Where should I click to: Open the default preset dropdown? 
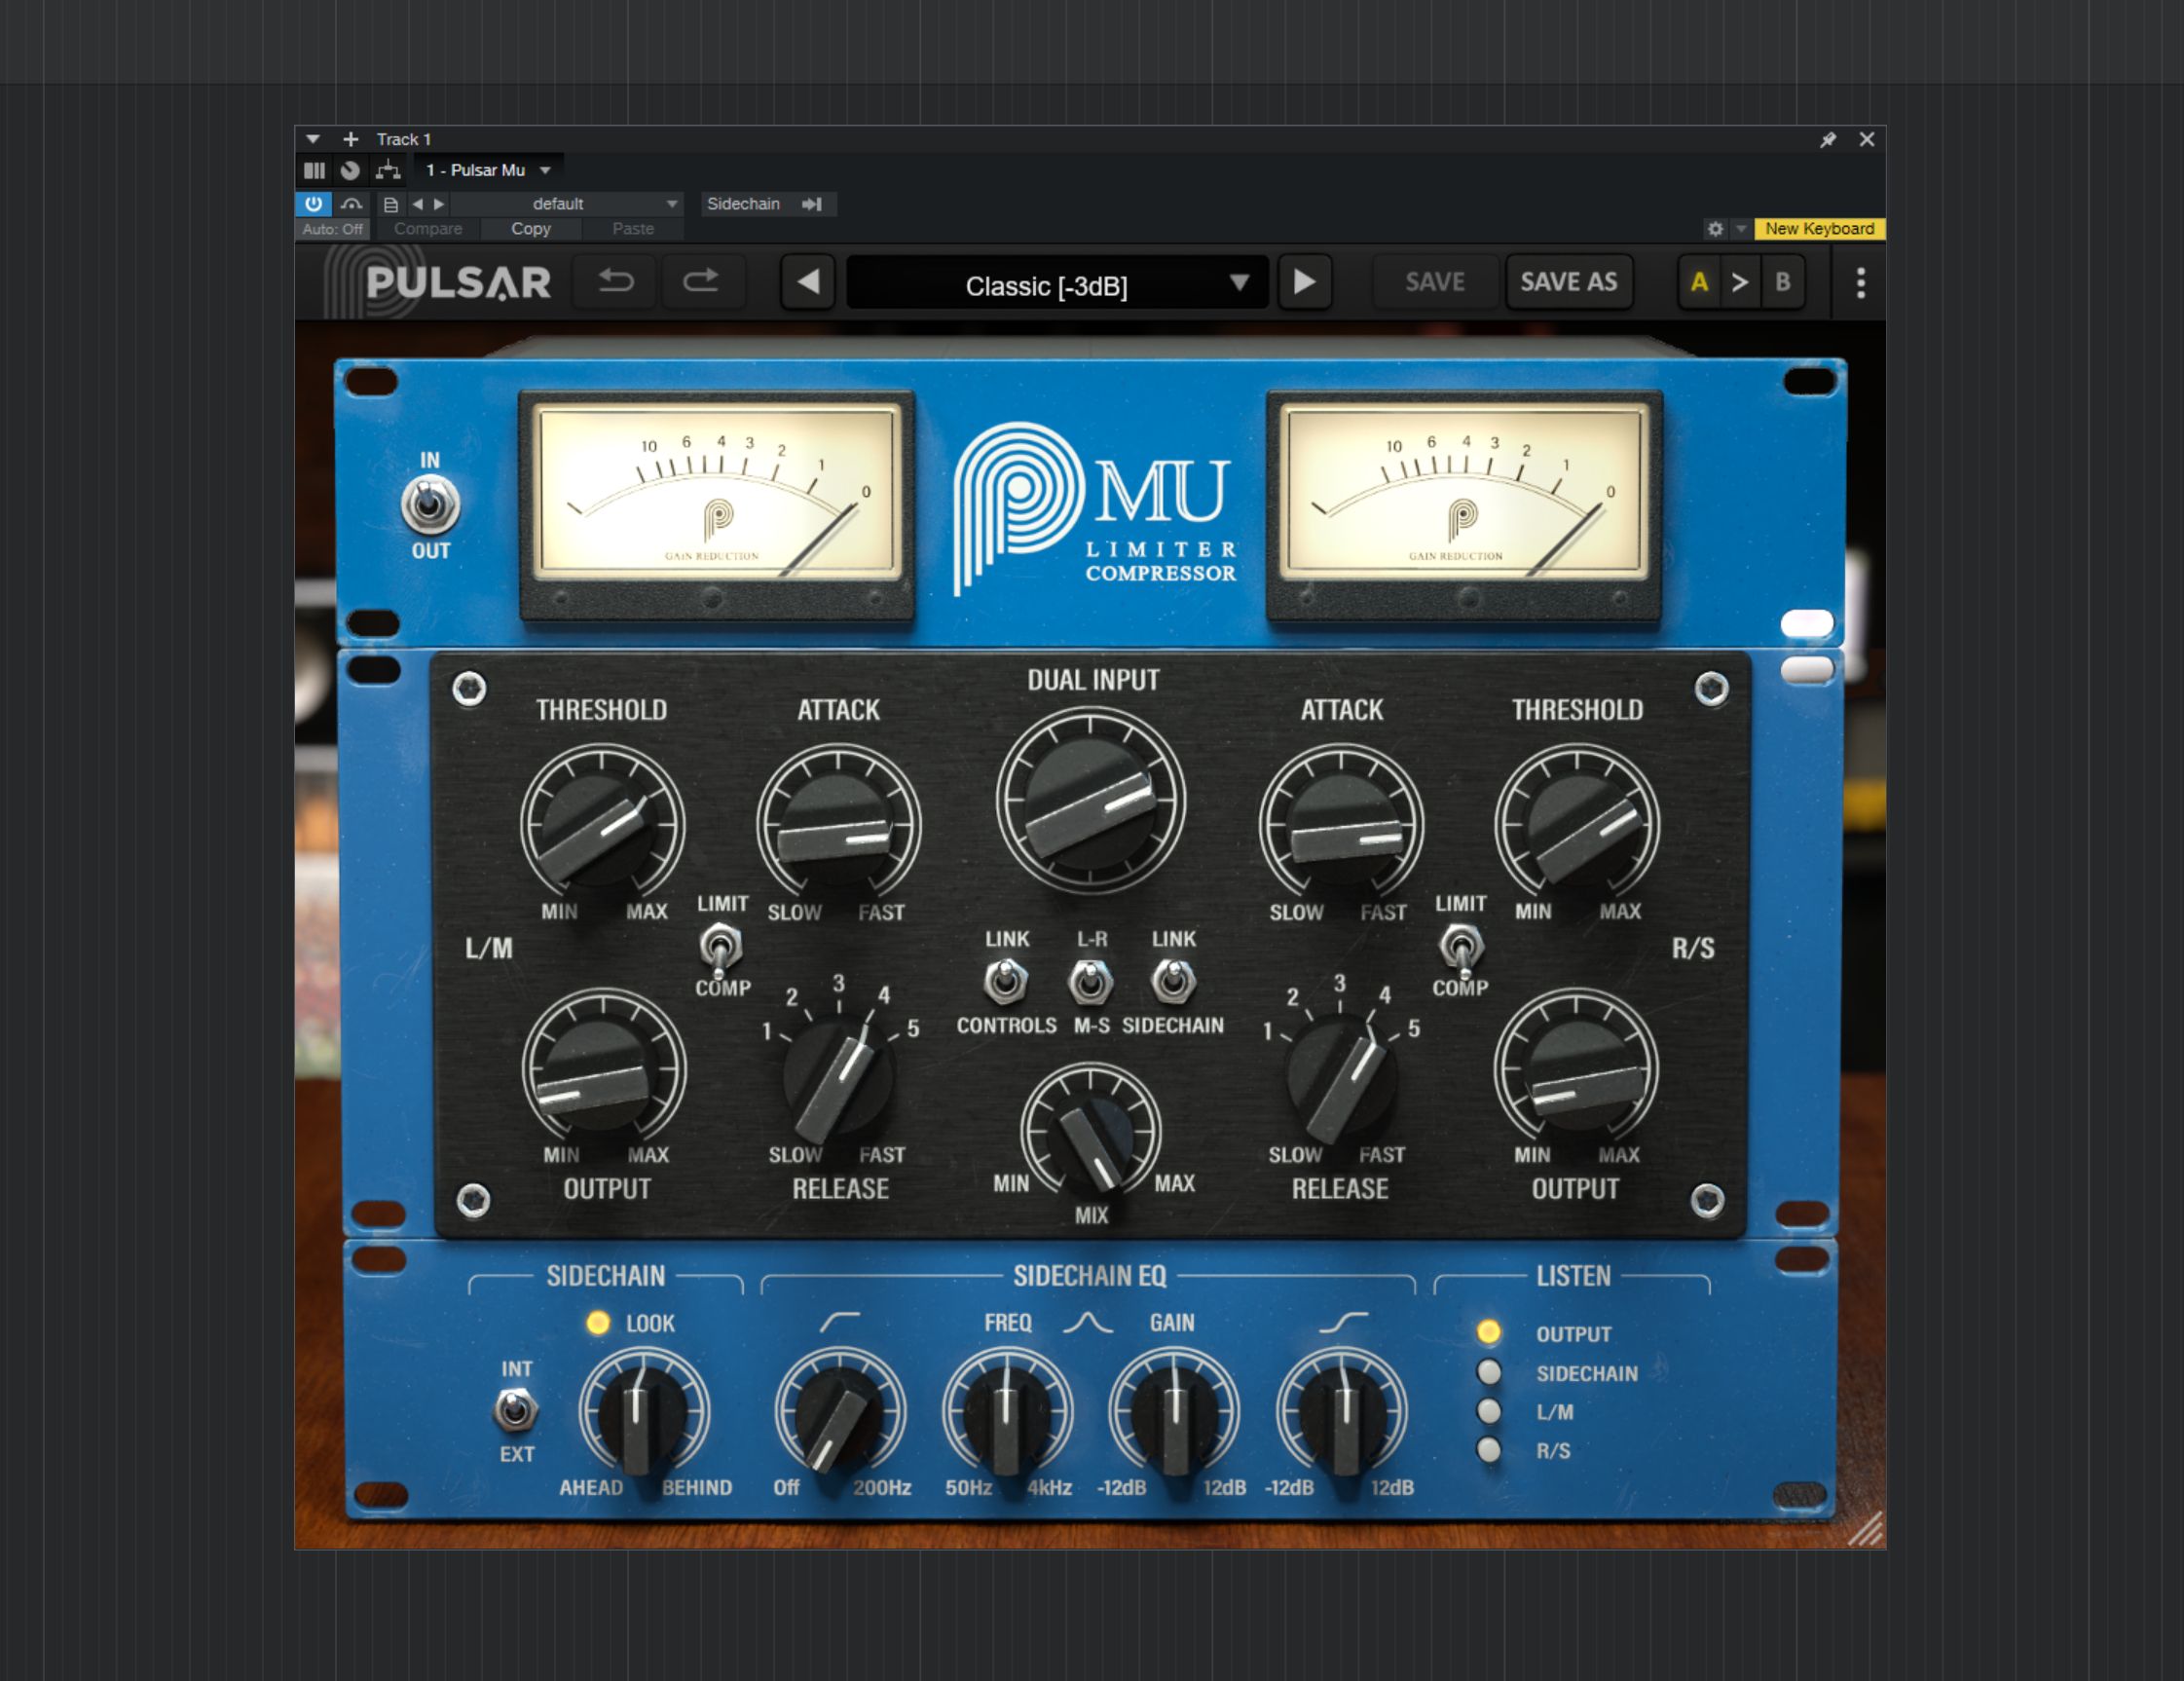(566, 204)
